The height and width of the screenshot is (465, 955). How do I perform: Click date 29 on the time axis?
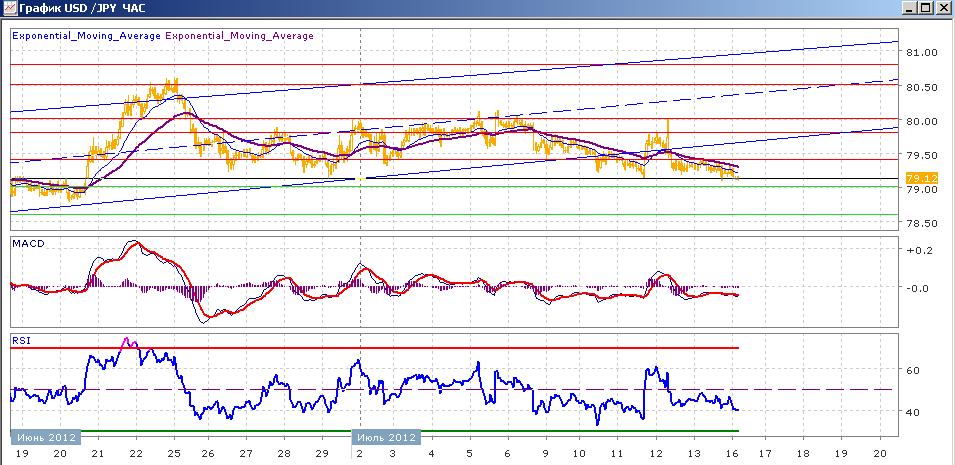coord(322,454)
